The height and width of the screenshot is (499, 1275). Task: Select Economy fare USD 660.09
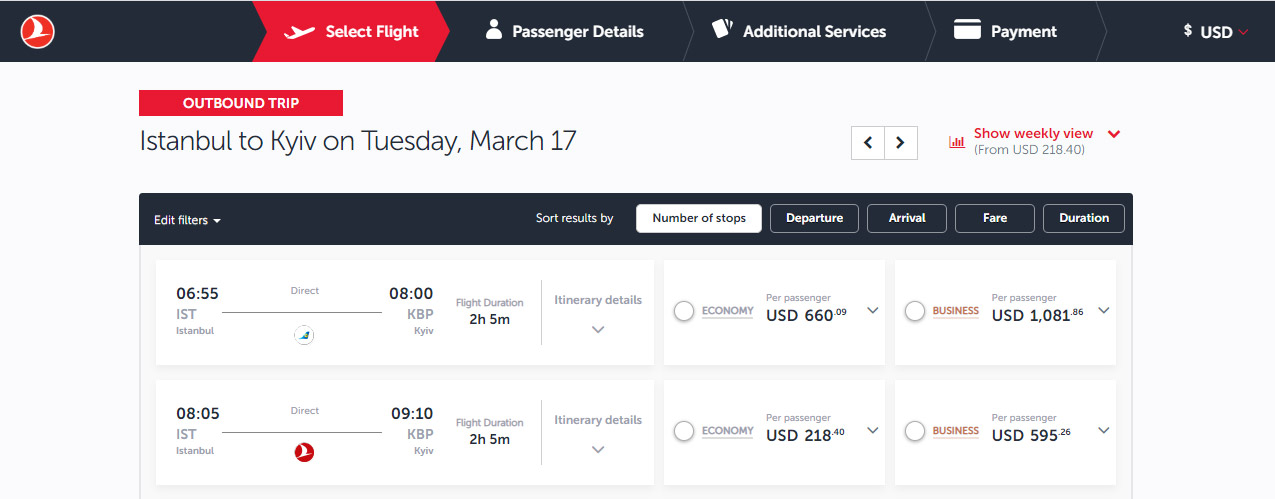coord(684,312)
